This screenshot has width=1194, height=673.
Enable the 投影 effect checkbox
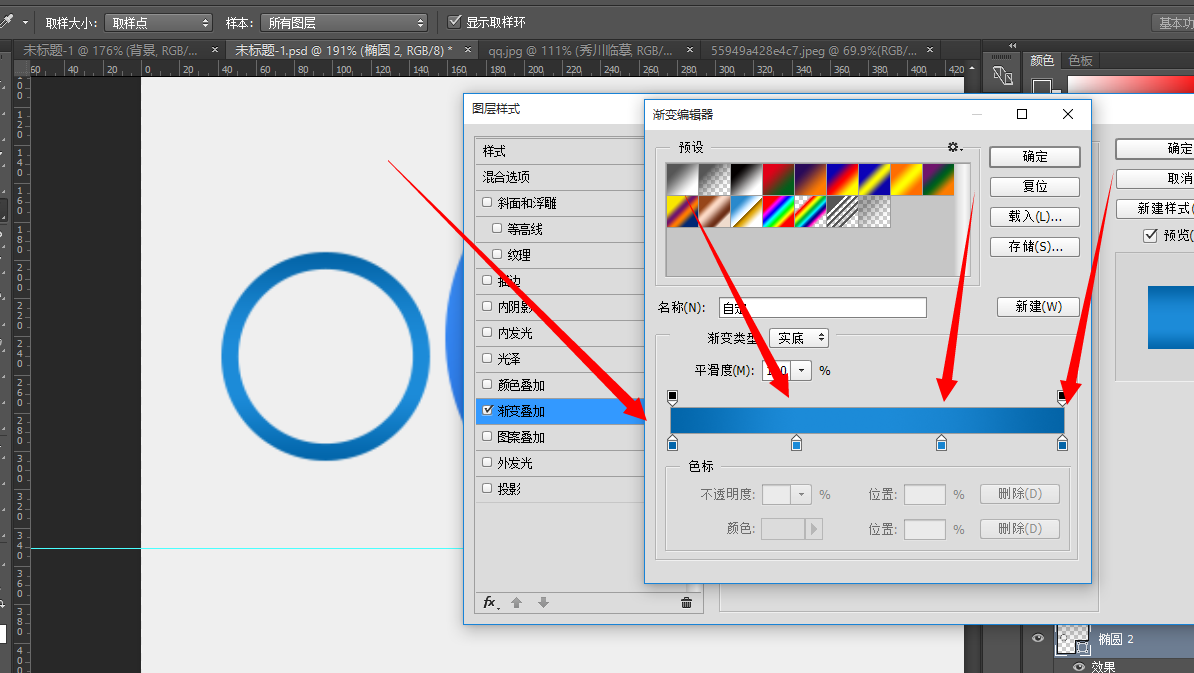[487, 488]
